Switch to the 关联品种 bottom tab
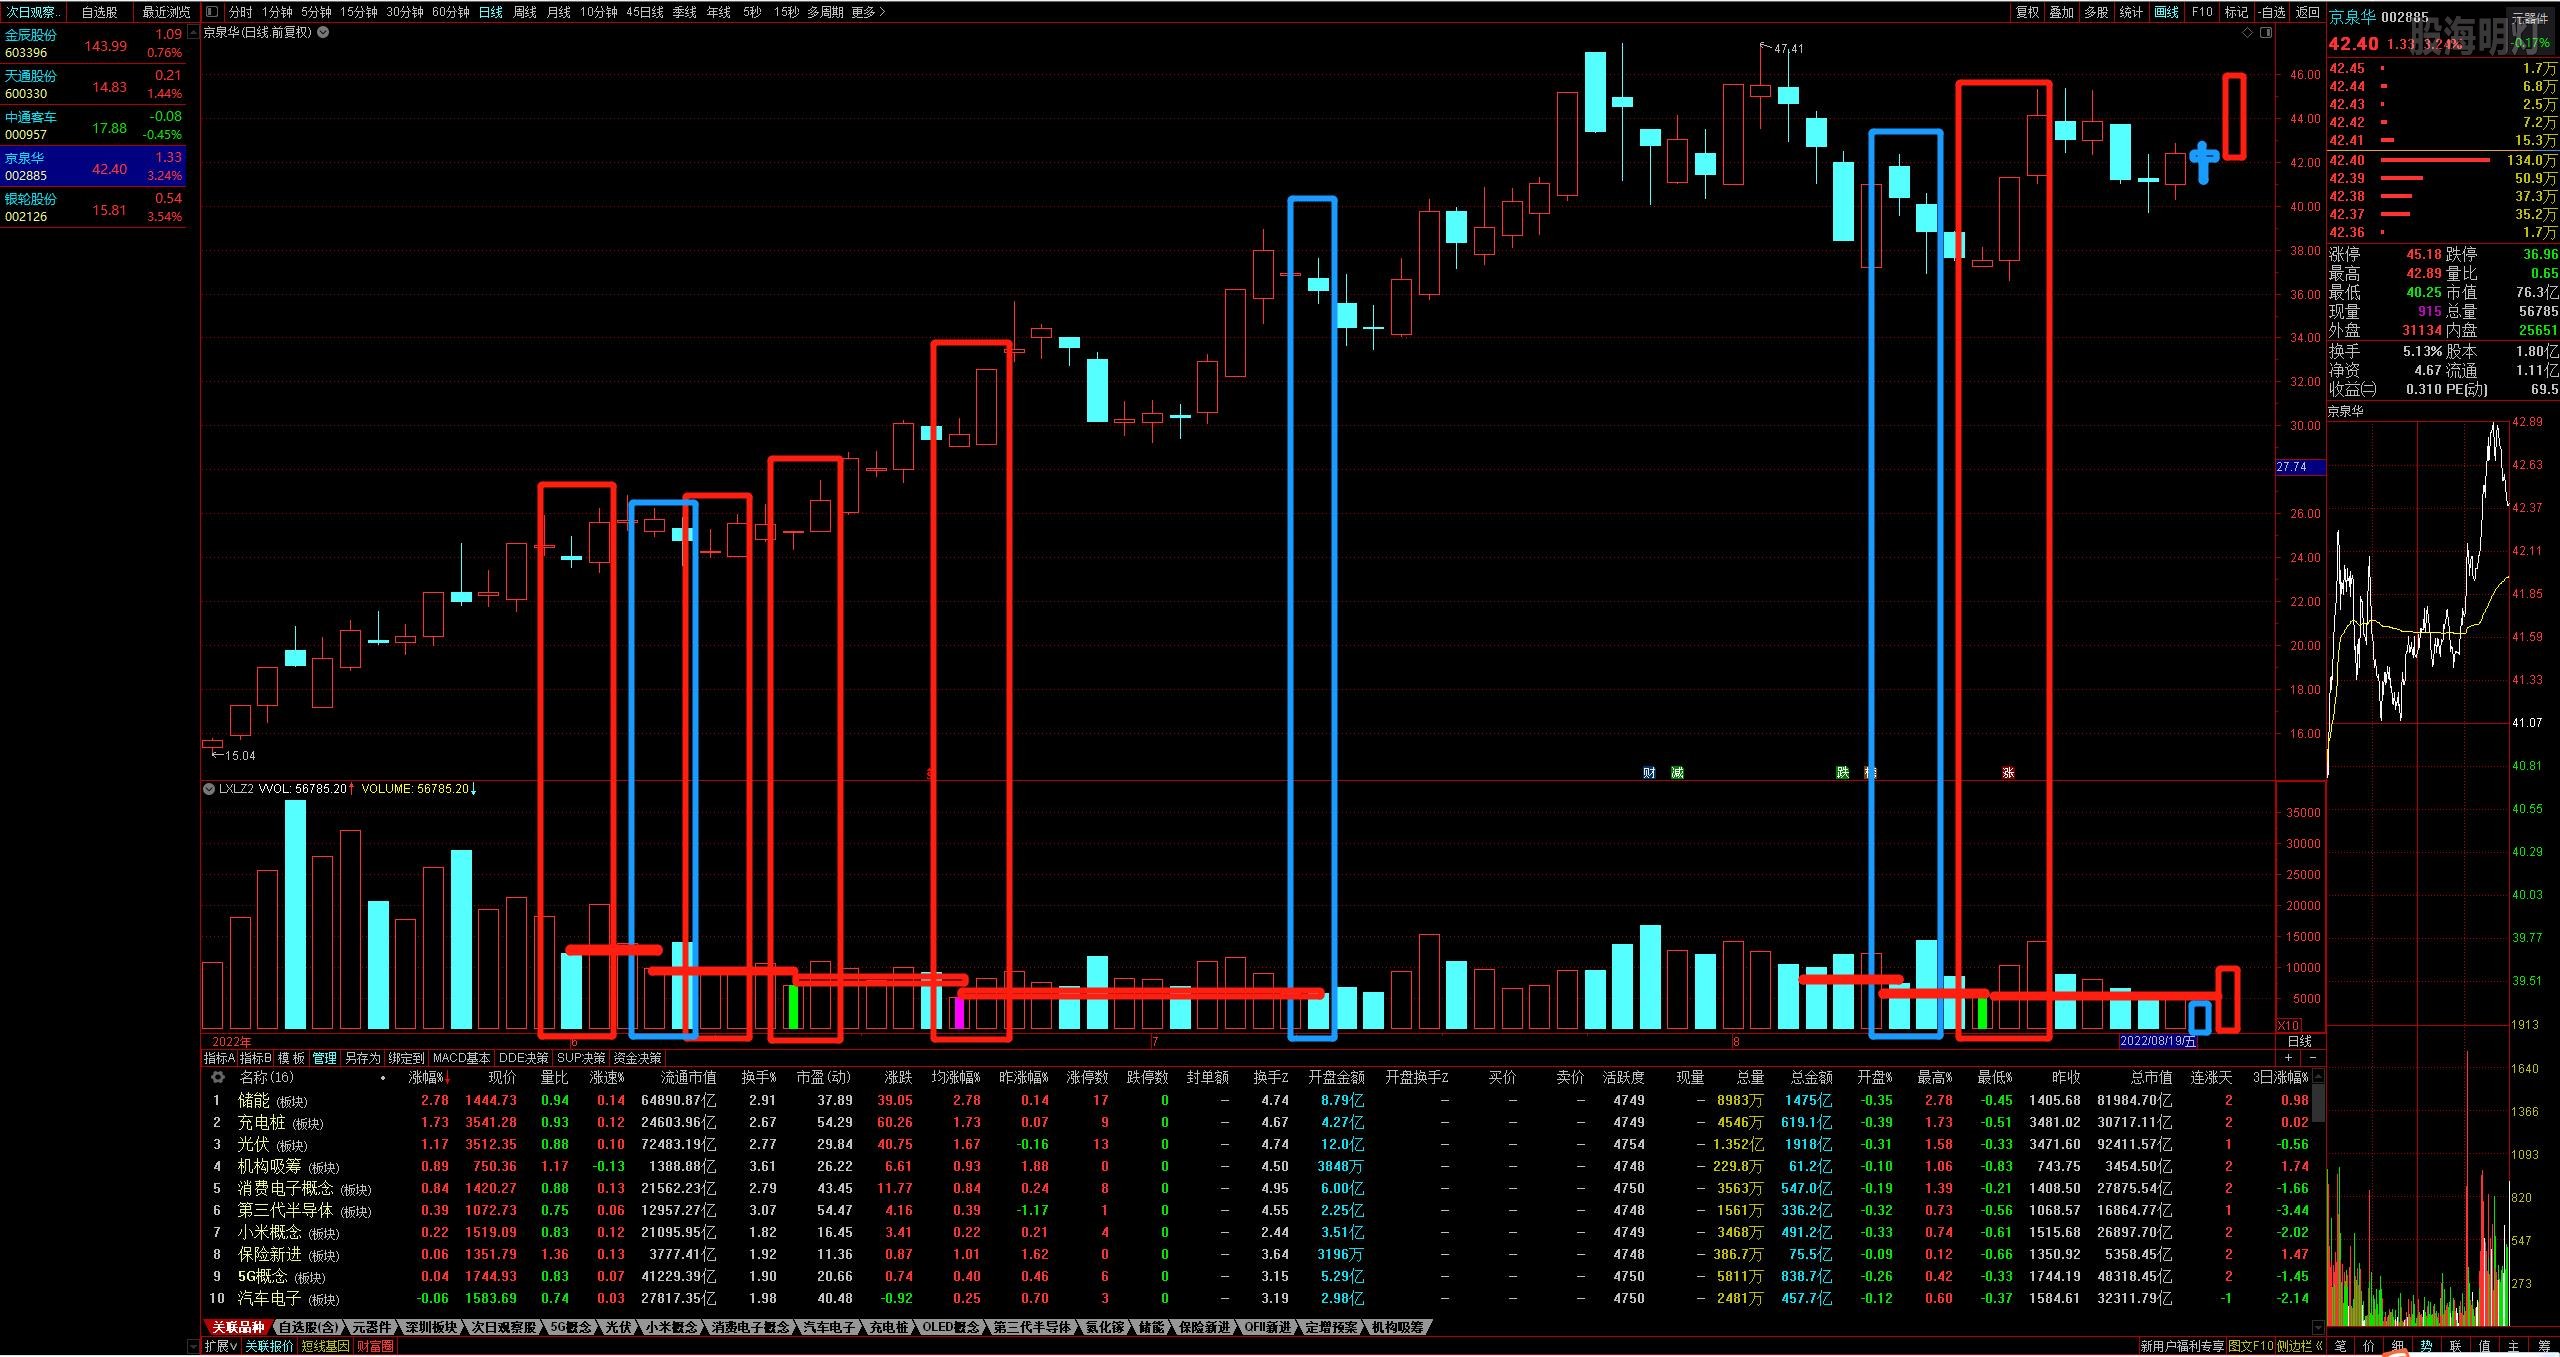This screenshot has height=1357, width=2560. (x=238, y=1327)
